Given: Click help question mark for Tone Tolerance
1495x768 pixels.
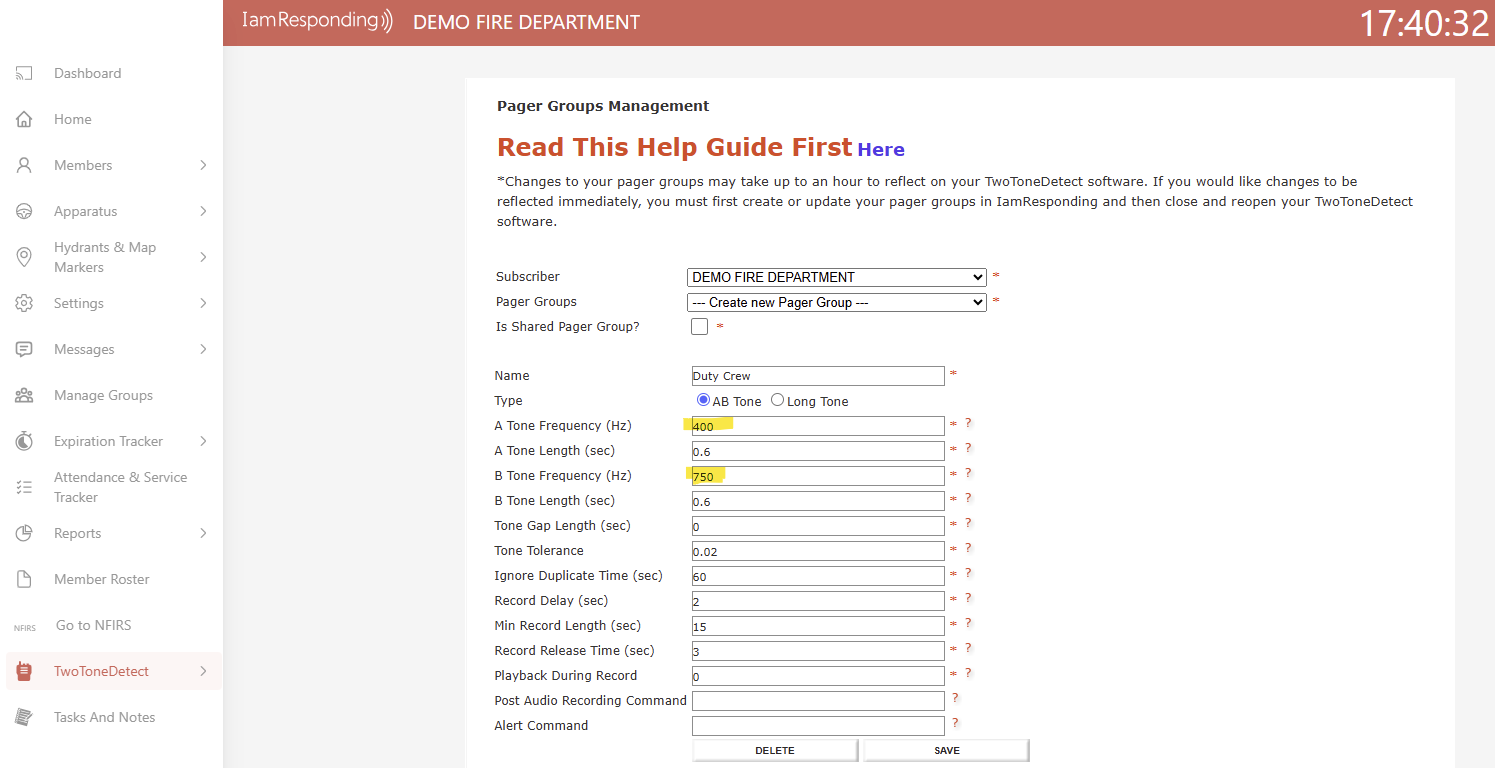Looking at the screenshot, I should coord(968,549).
